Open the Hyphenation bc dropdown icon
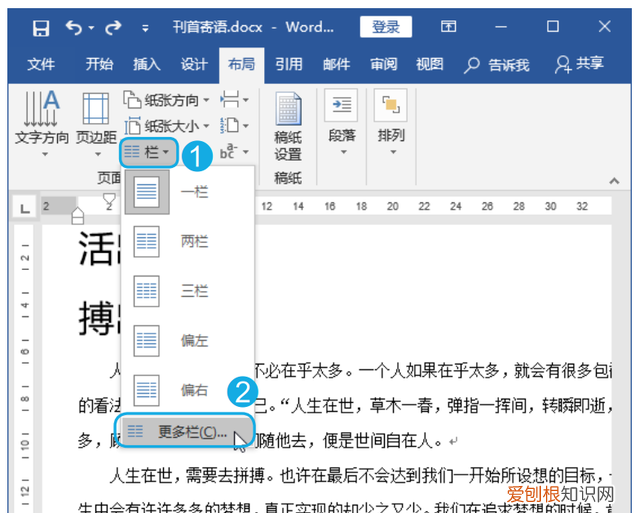The image size is (640, 513). pos(234,151)
